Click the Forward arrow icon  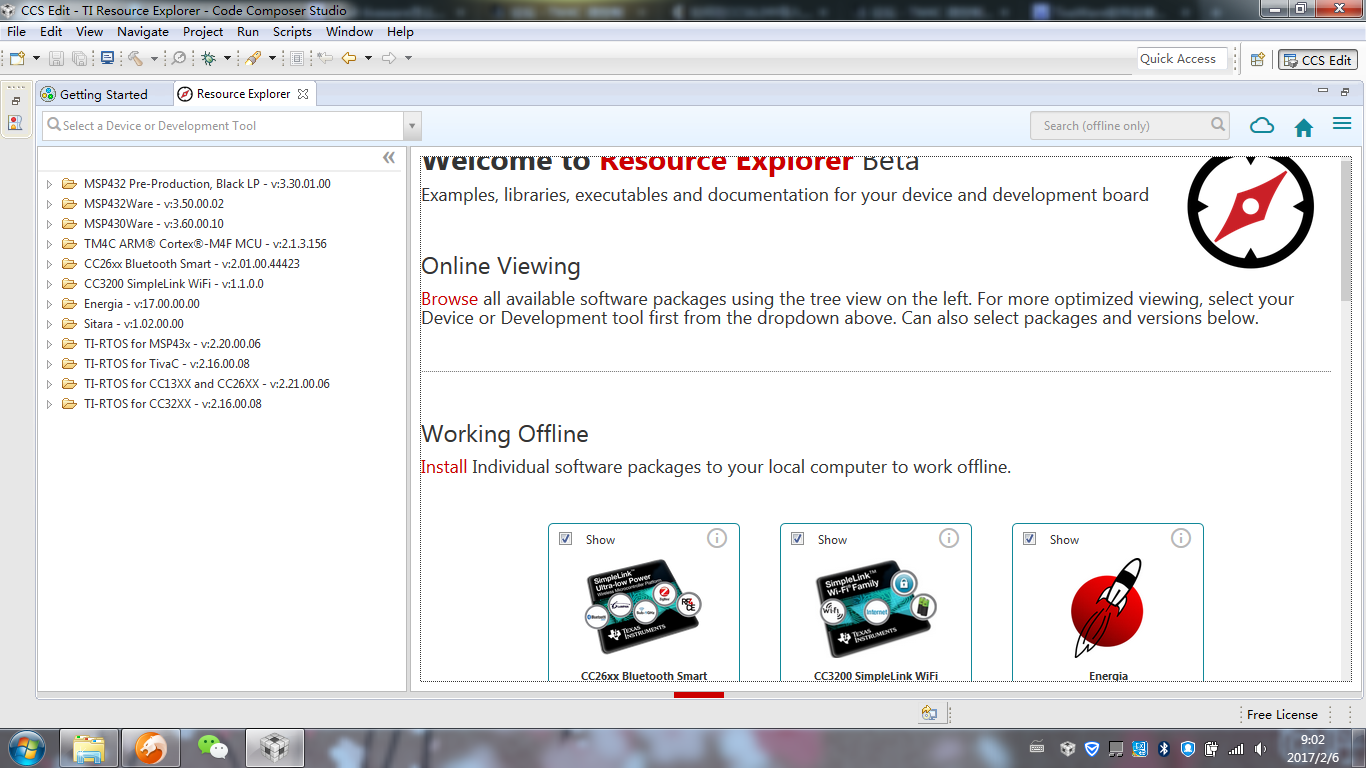[x=389, y=59]
